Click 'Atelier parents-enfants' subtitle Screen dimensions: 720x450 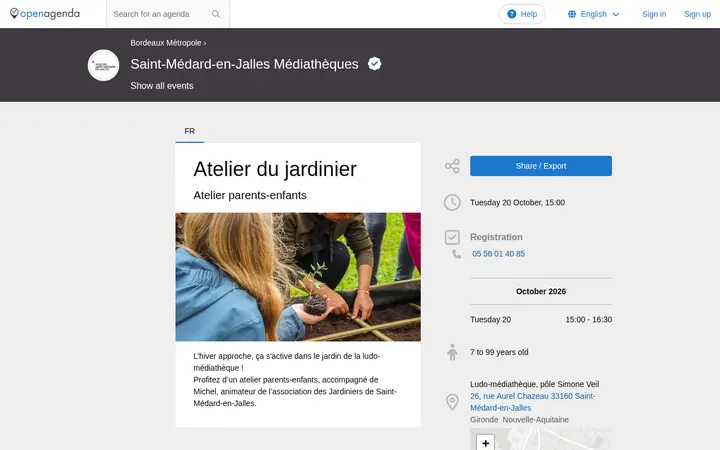click(x=250, y=195)
